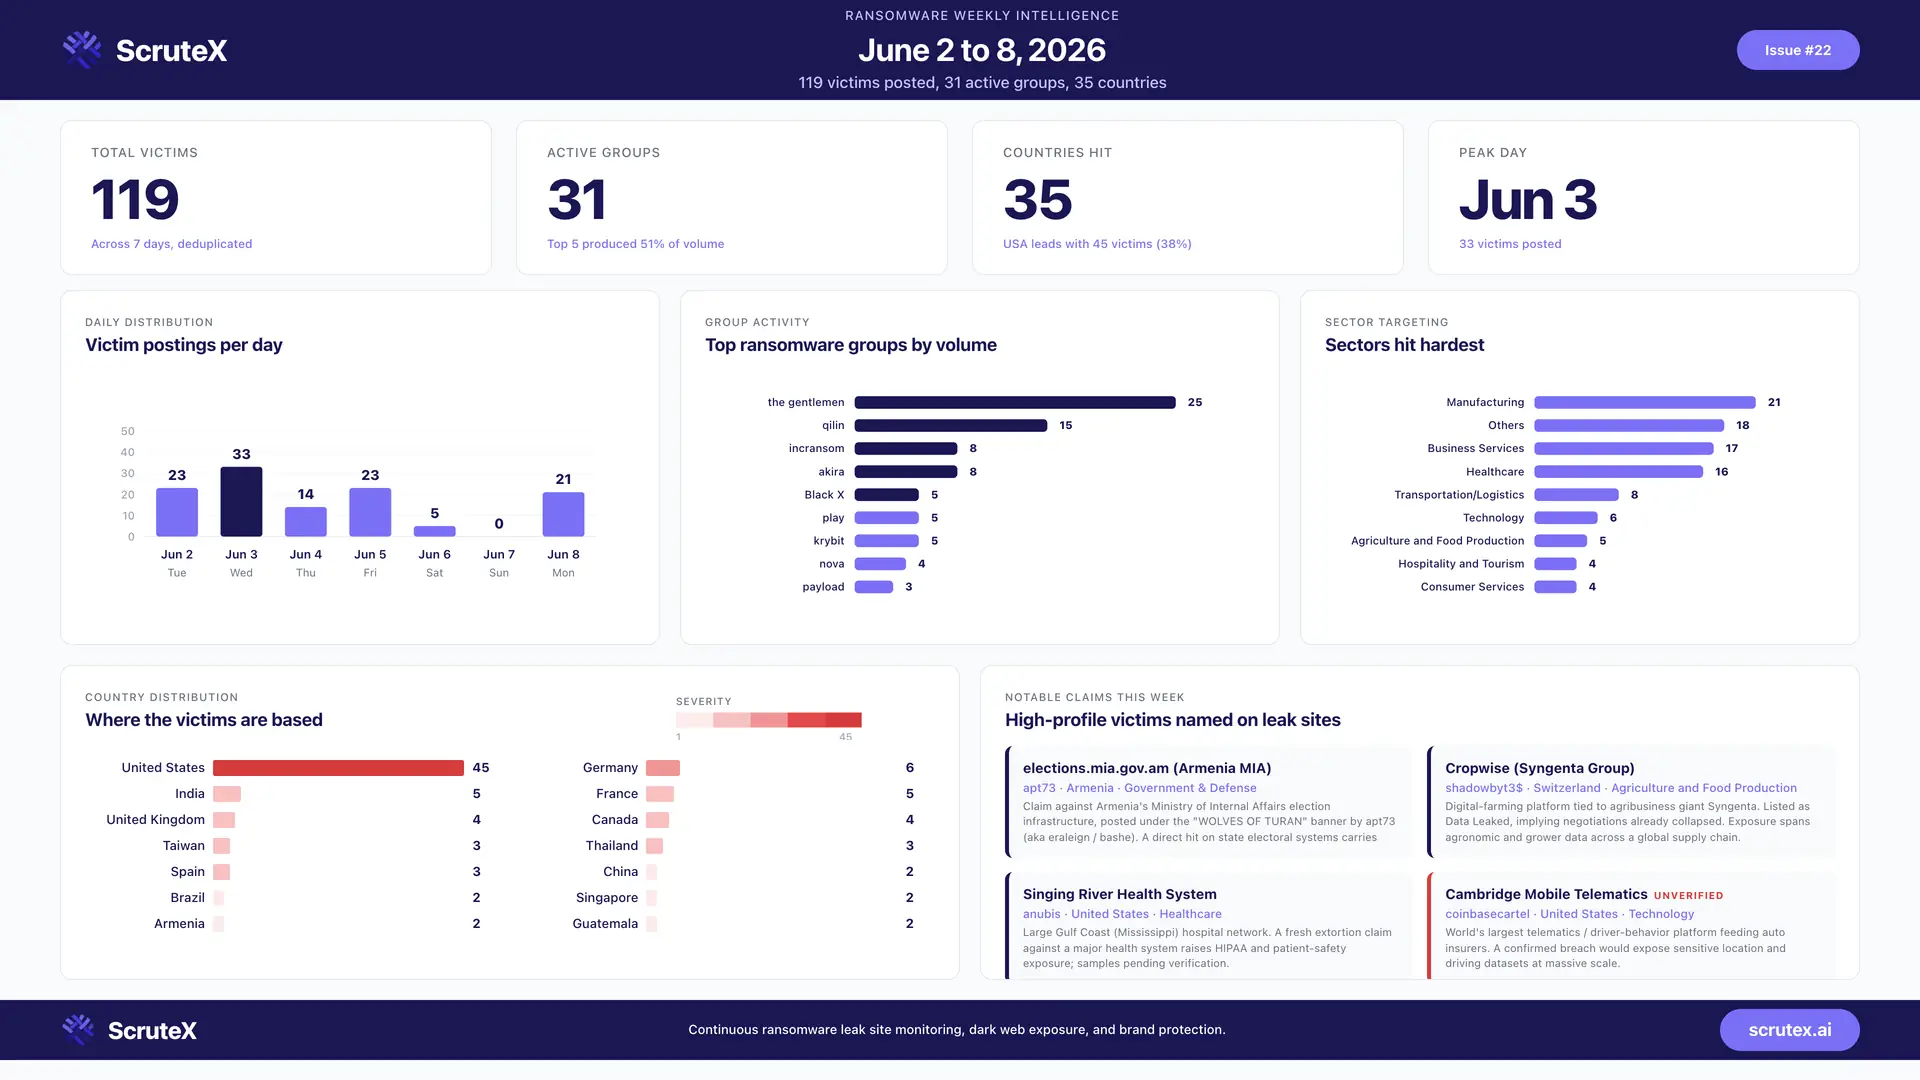Open the Cambridge Mobile Telematics card
Image resolution: width=1920 pixels, height=1080 pixels.
click(x=1631, y=925)
